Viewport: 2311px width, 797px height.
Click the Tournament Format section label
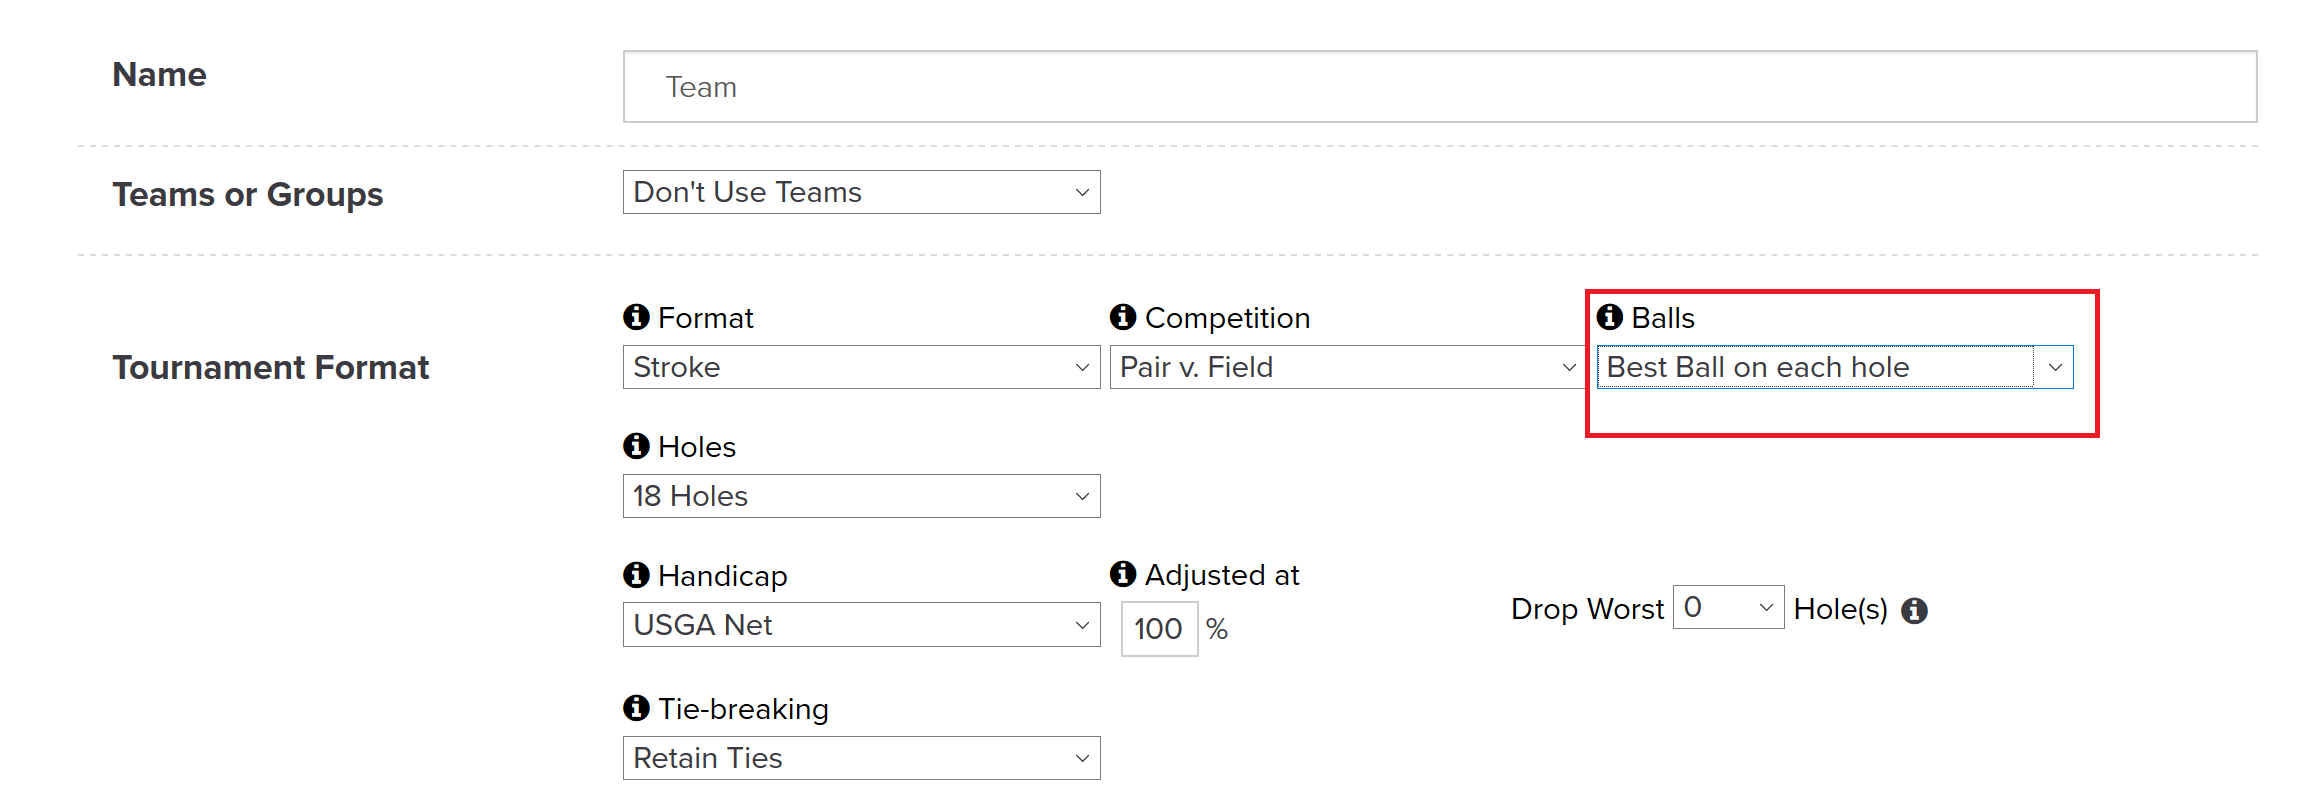pyautogui.click(x=270, y=367)
